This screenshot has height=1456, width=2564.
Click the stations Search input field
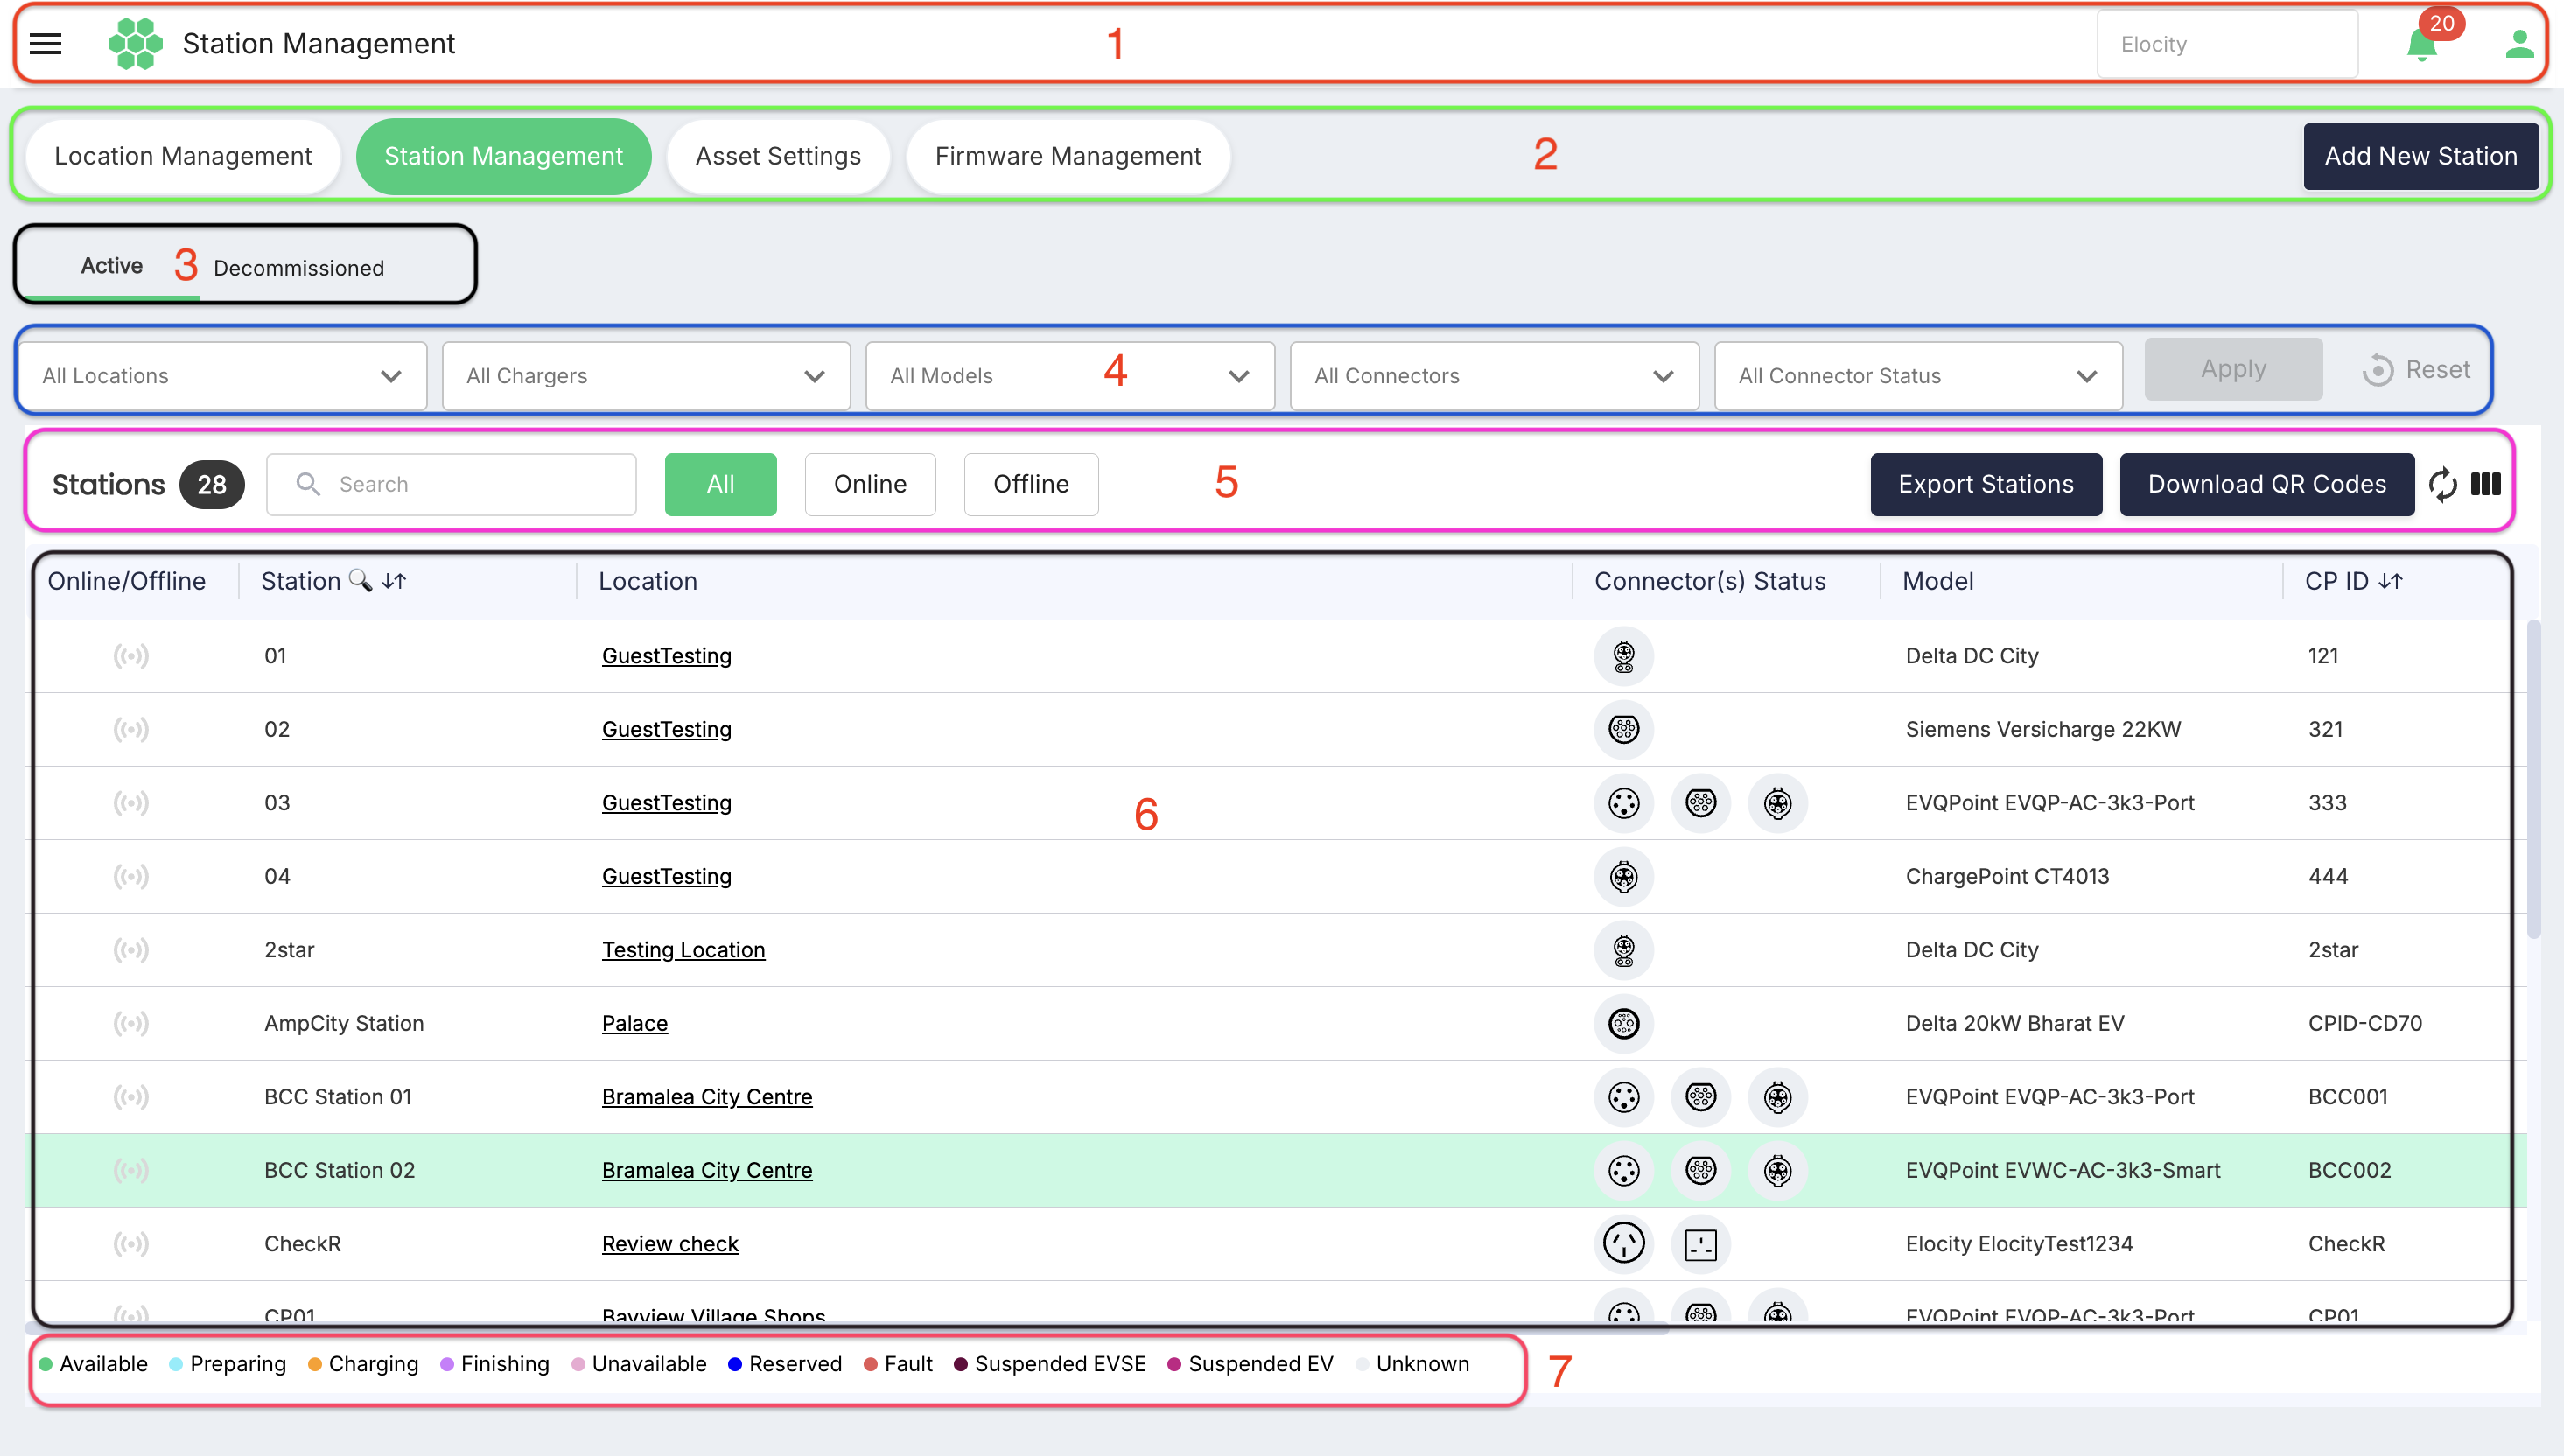click(x=451, y=484)
